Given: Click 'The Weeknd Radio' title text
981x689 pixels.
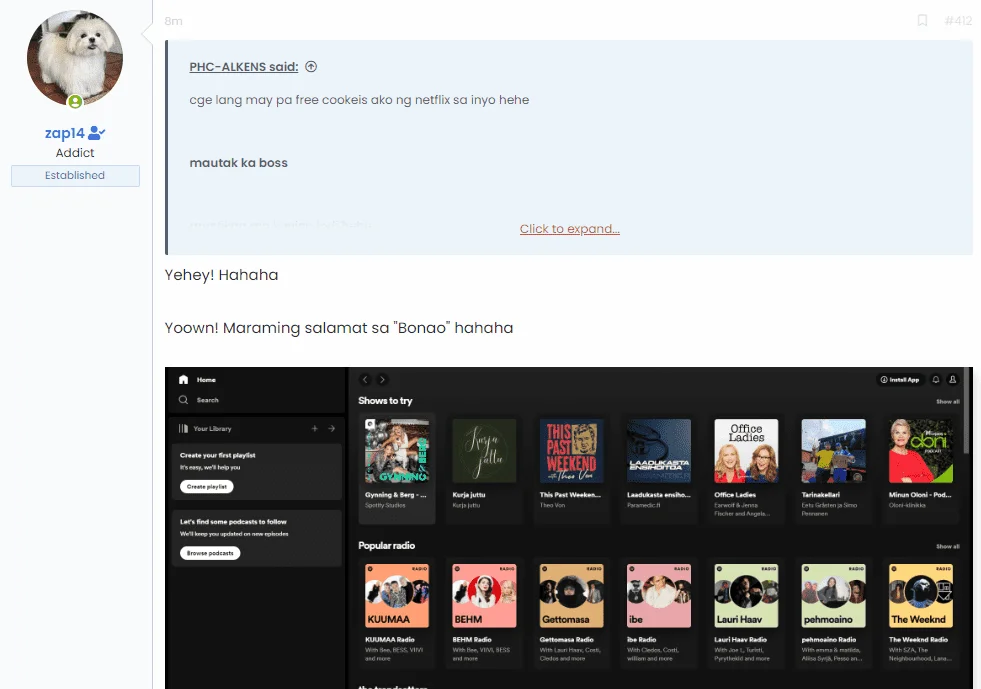Looking at the screenshot, I should (x=918, y=640).
